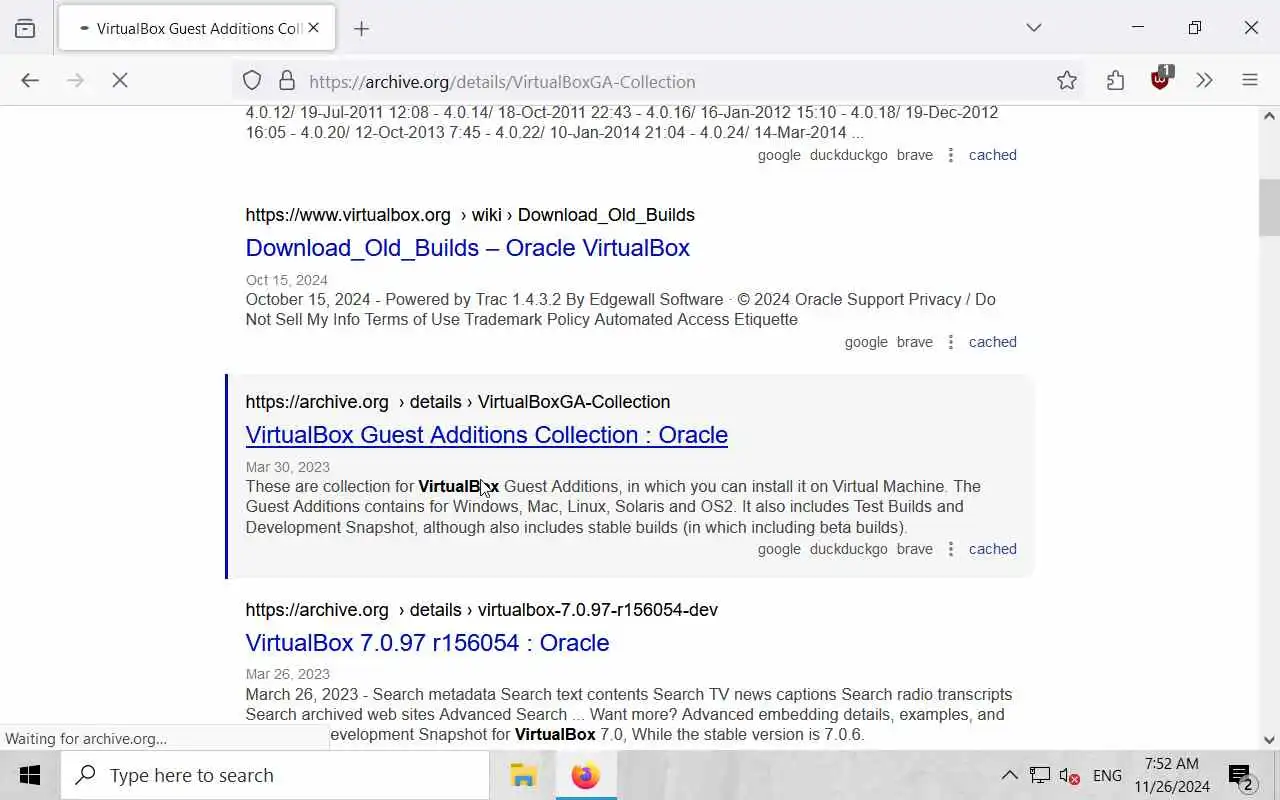Go back to previous page
Viewport: 1280px width, 800px height.
(x=30, y=81)
